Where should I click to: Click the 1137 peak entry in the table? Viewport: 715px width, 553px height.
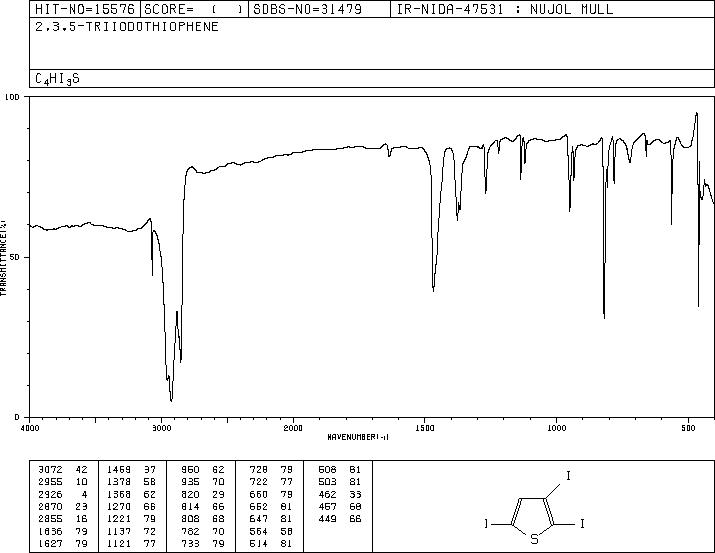pyautogui.click(x=119, y=531)
